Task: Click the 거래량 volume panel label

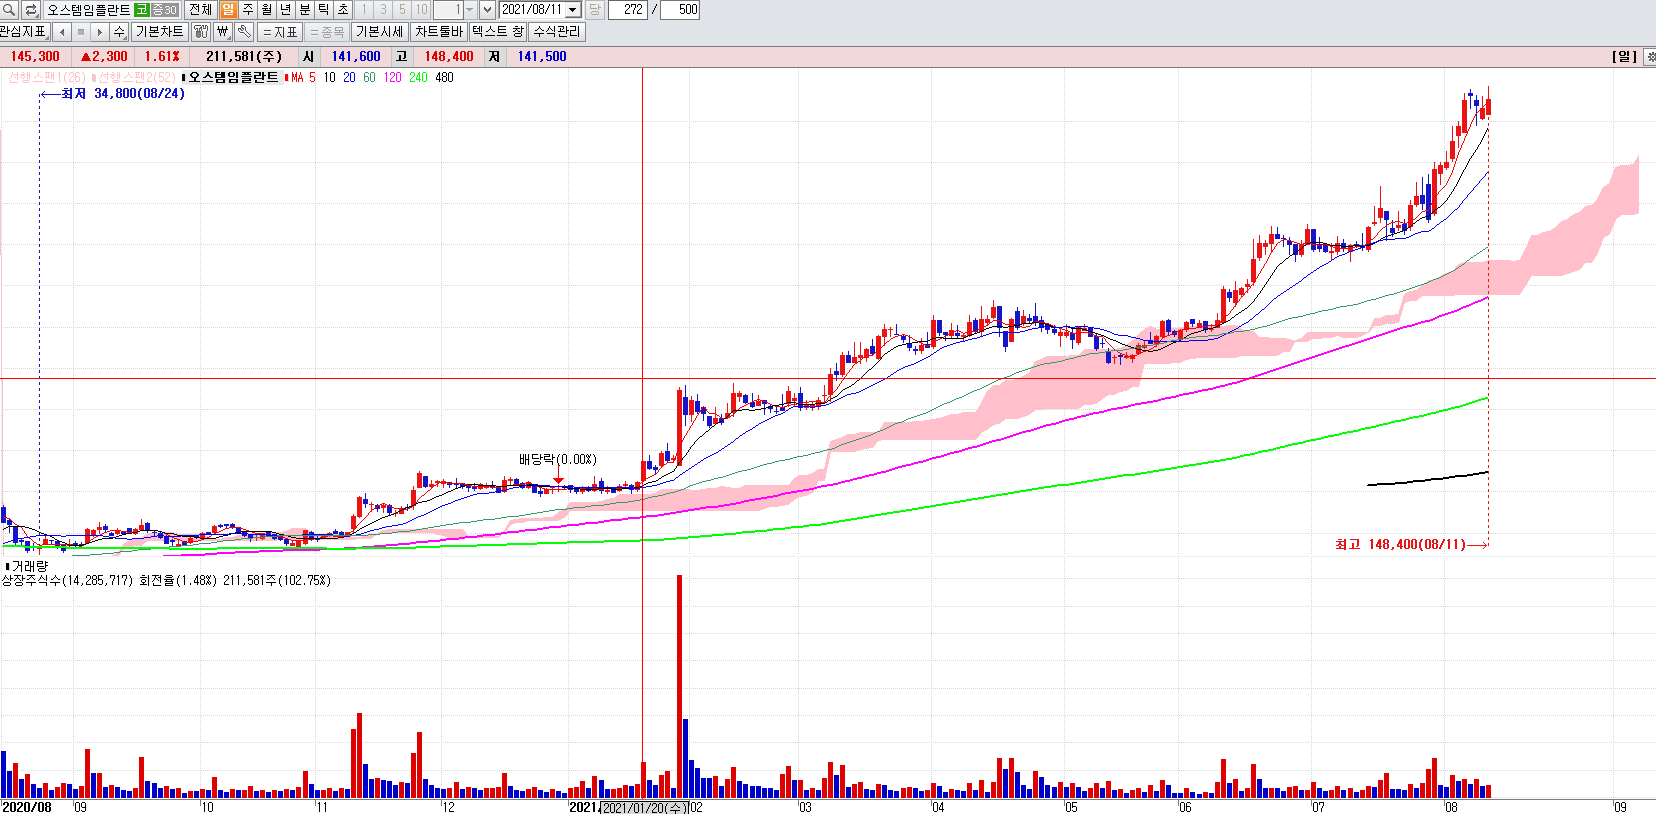Action: [29, 566]
